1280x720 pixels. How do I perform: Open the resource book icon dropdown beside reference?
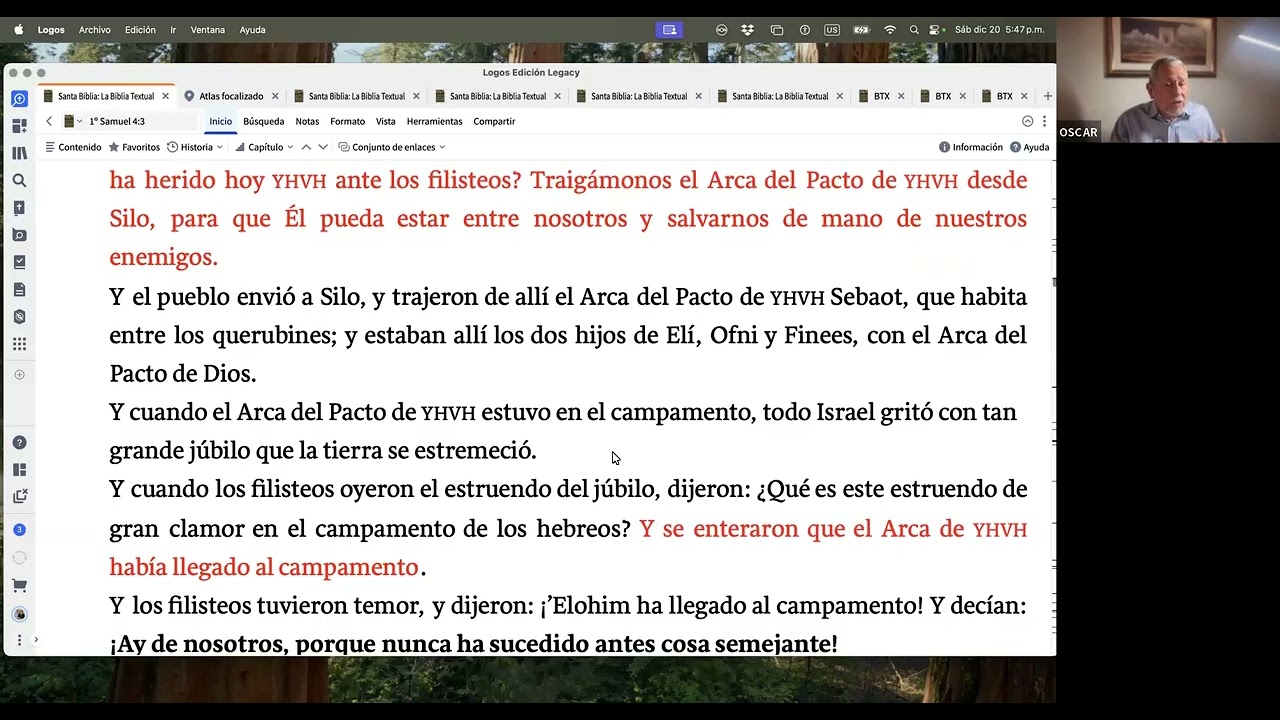(x=73, y=121)
